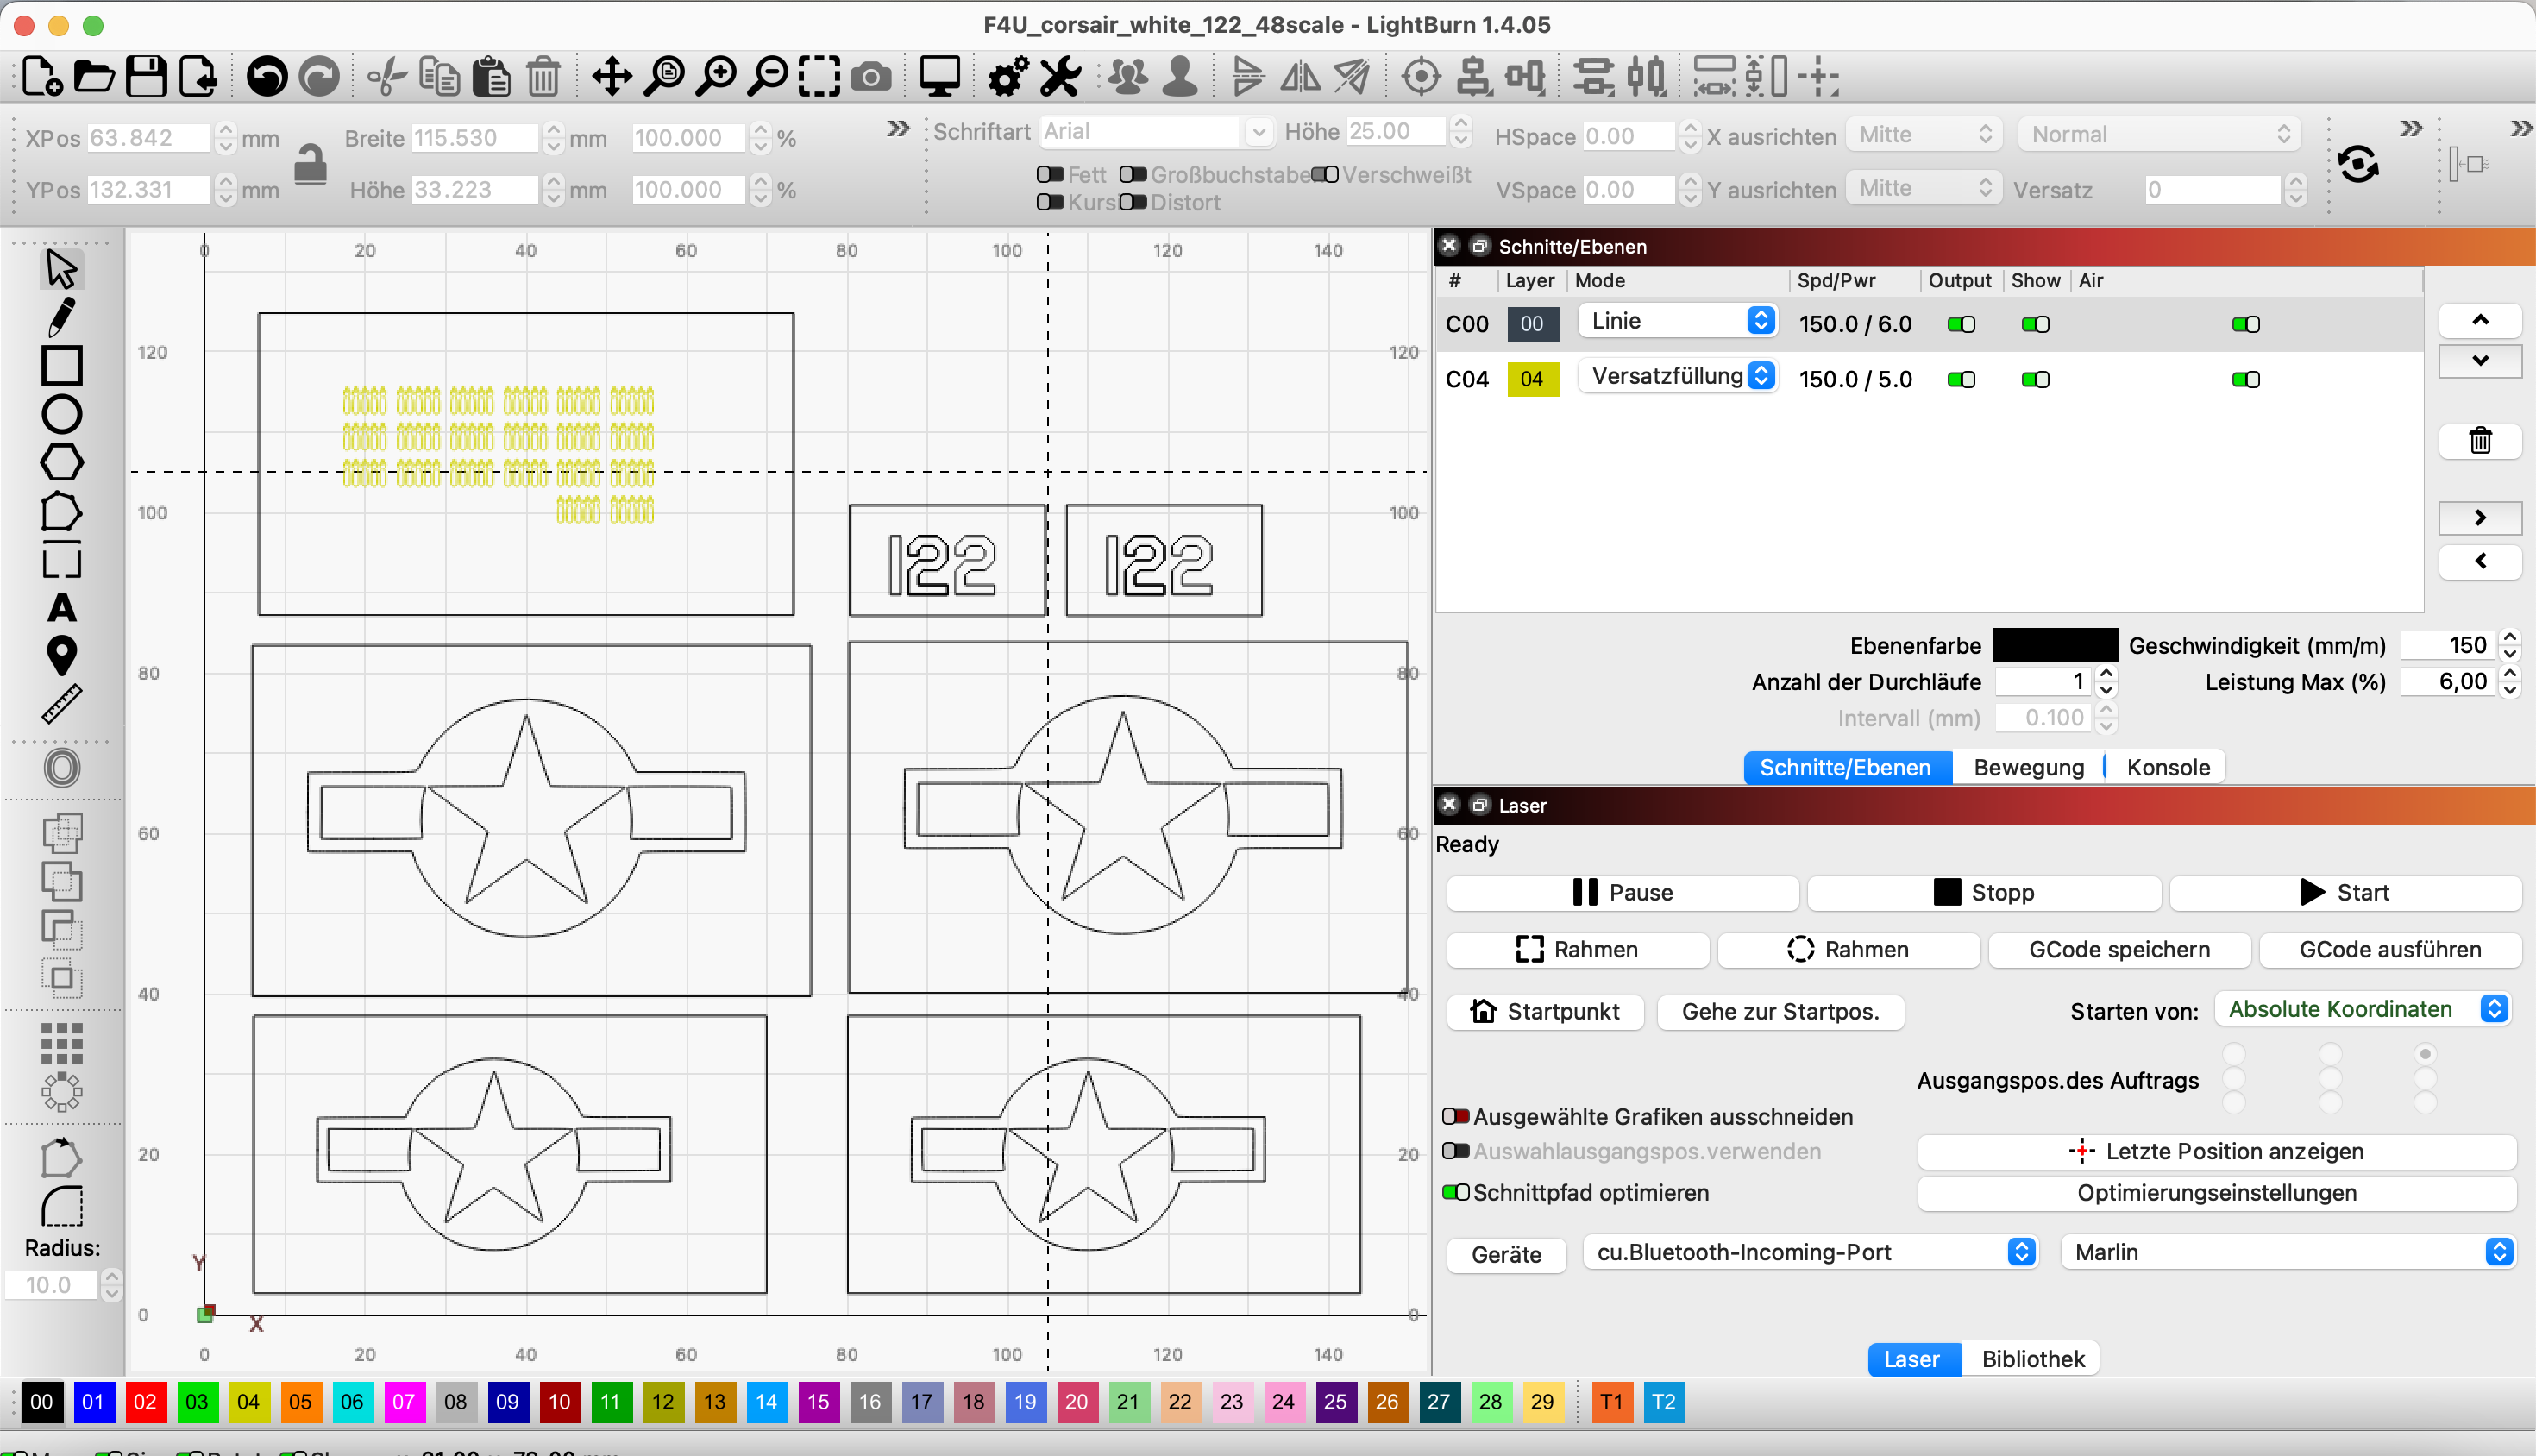This screenshot has width=2536, height=1456.
Task: Activate the pan/move view tool
Action: click(611, 76)
